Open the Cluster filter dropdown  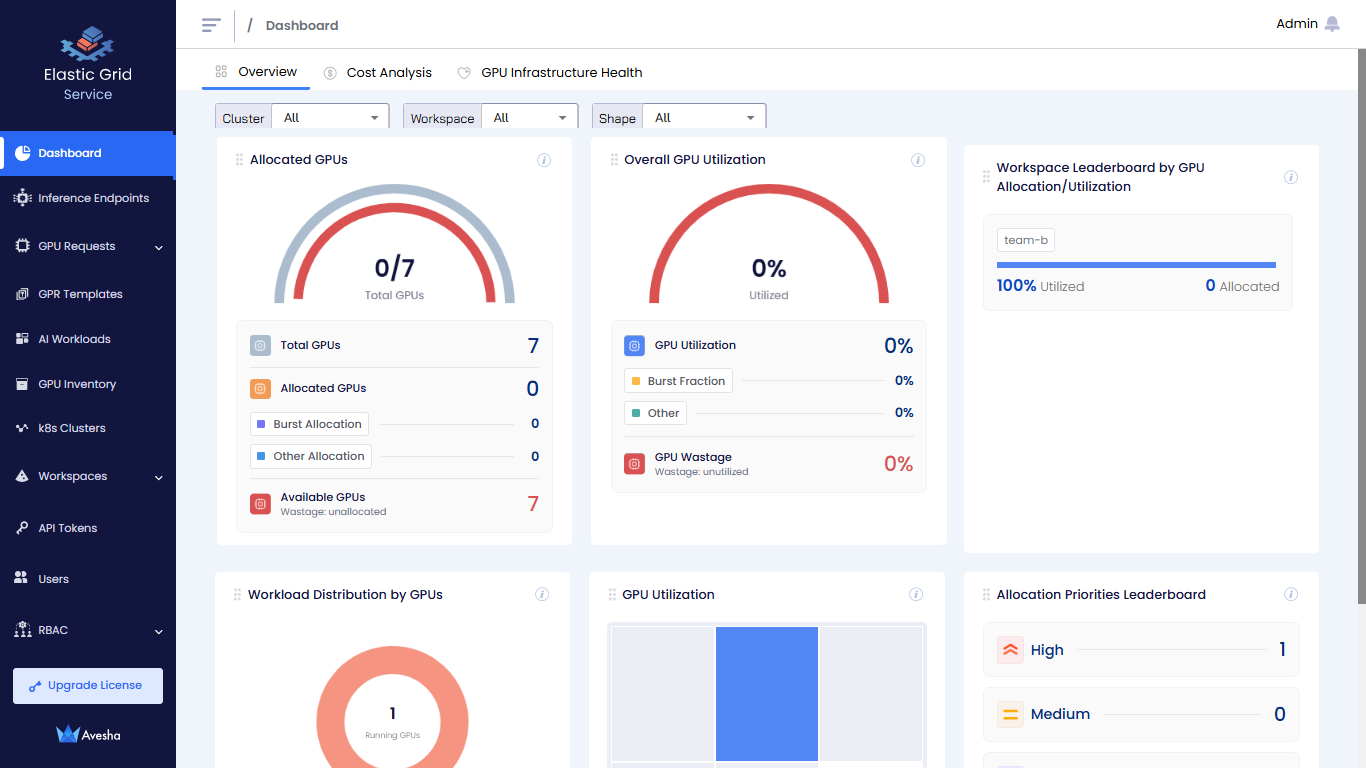click(331, 118)
